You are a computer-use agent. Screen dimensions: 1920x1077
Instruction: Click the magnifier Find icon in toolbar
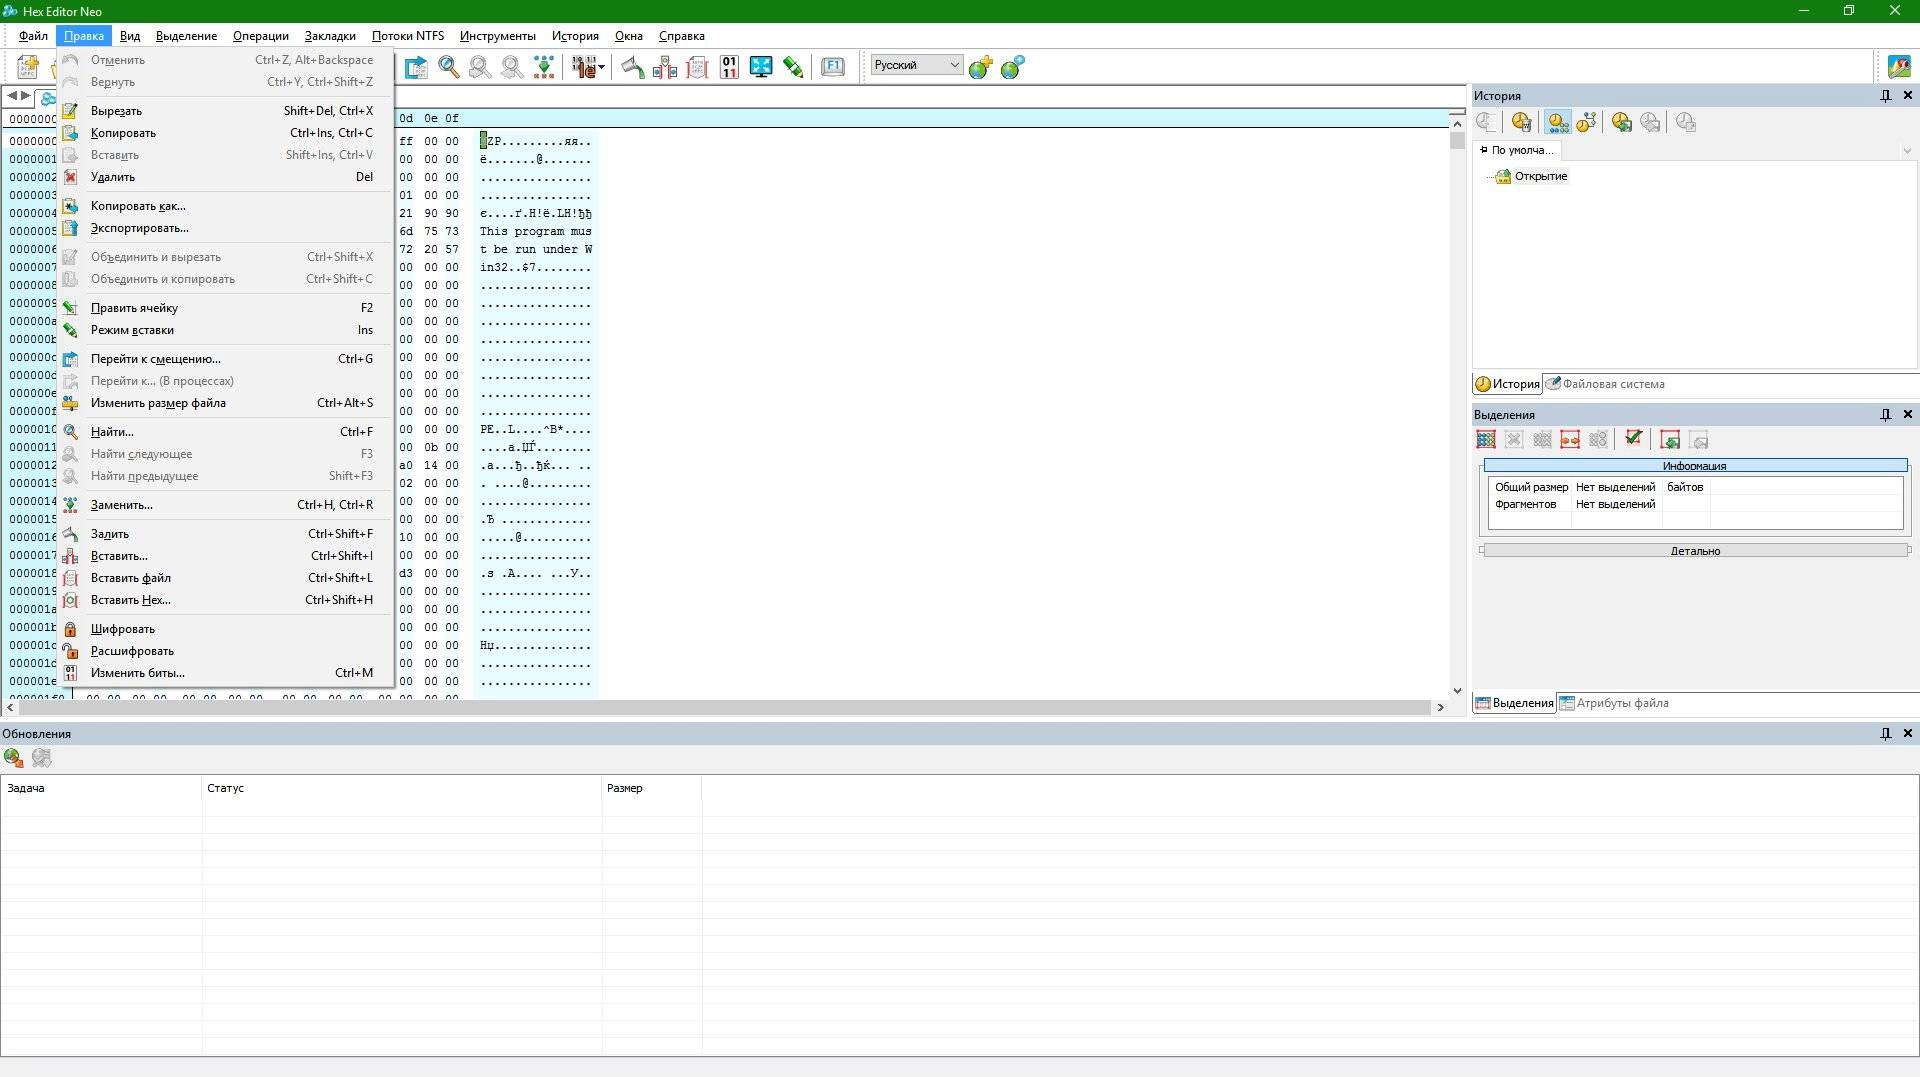pyautogui.click(x=449, y=67)
